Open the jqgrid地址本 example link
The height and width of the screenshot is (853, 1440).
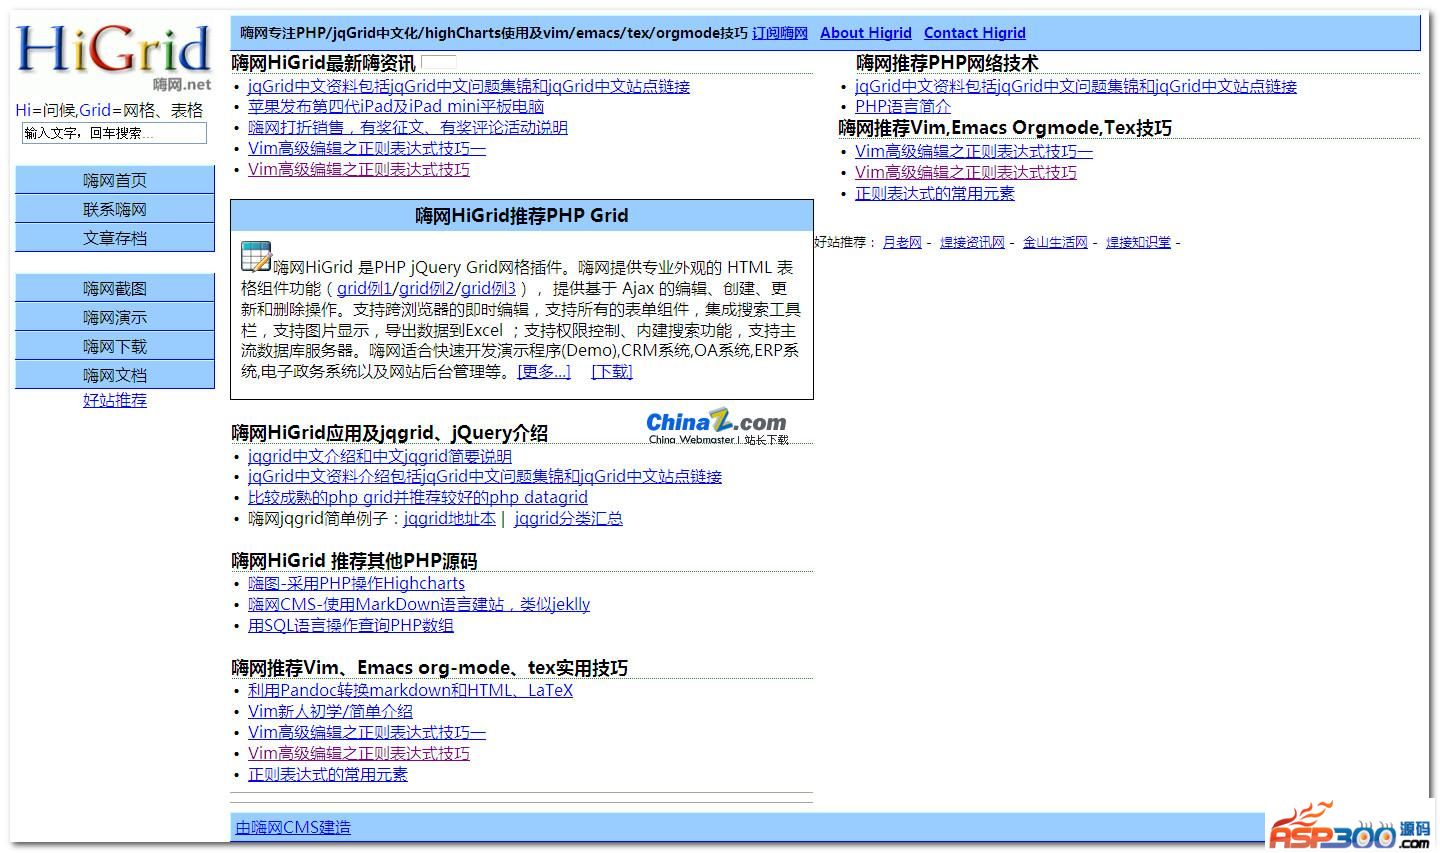[450, 518]
